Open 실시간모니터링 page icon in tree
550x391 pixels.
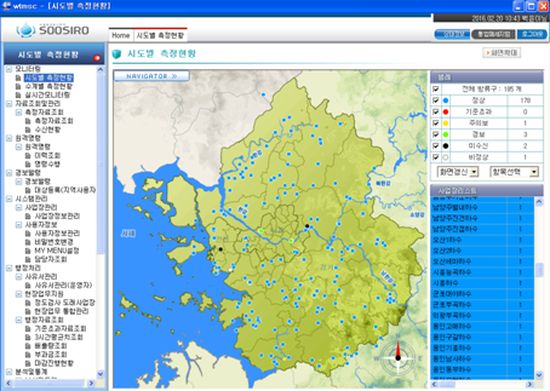tap(18, 95)
